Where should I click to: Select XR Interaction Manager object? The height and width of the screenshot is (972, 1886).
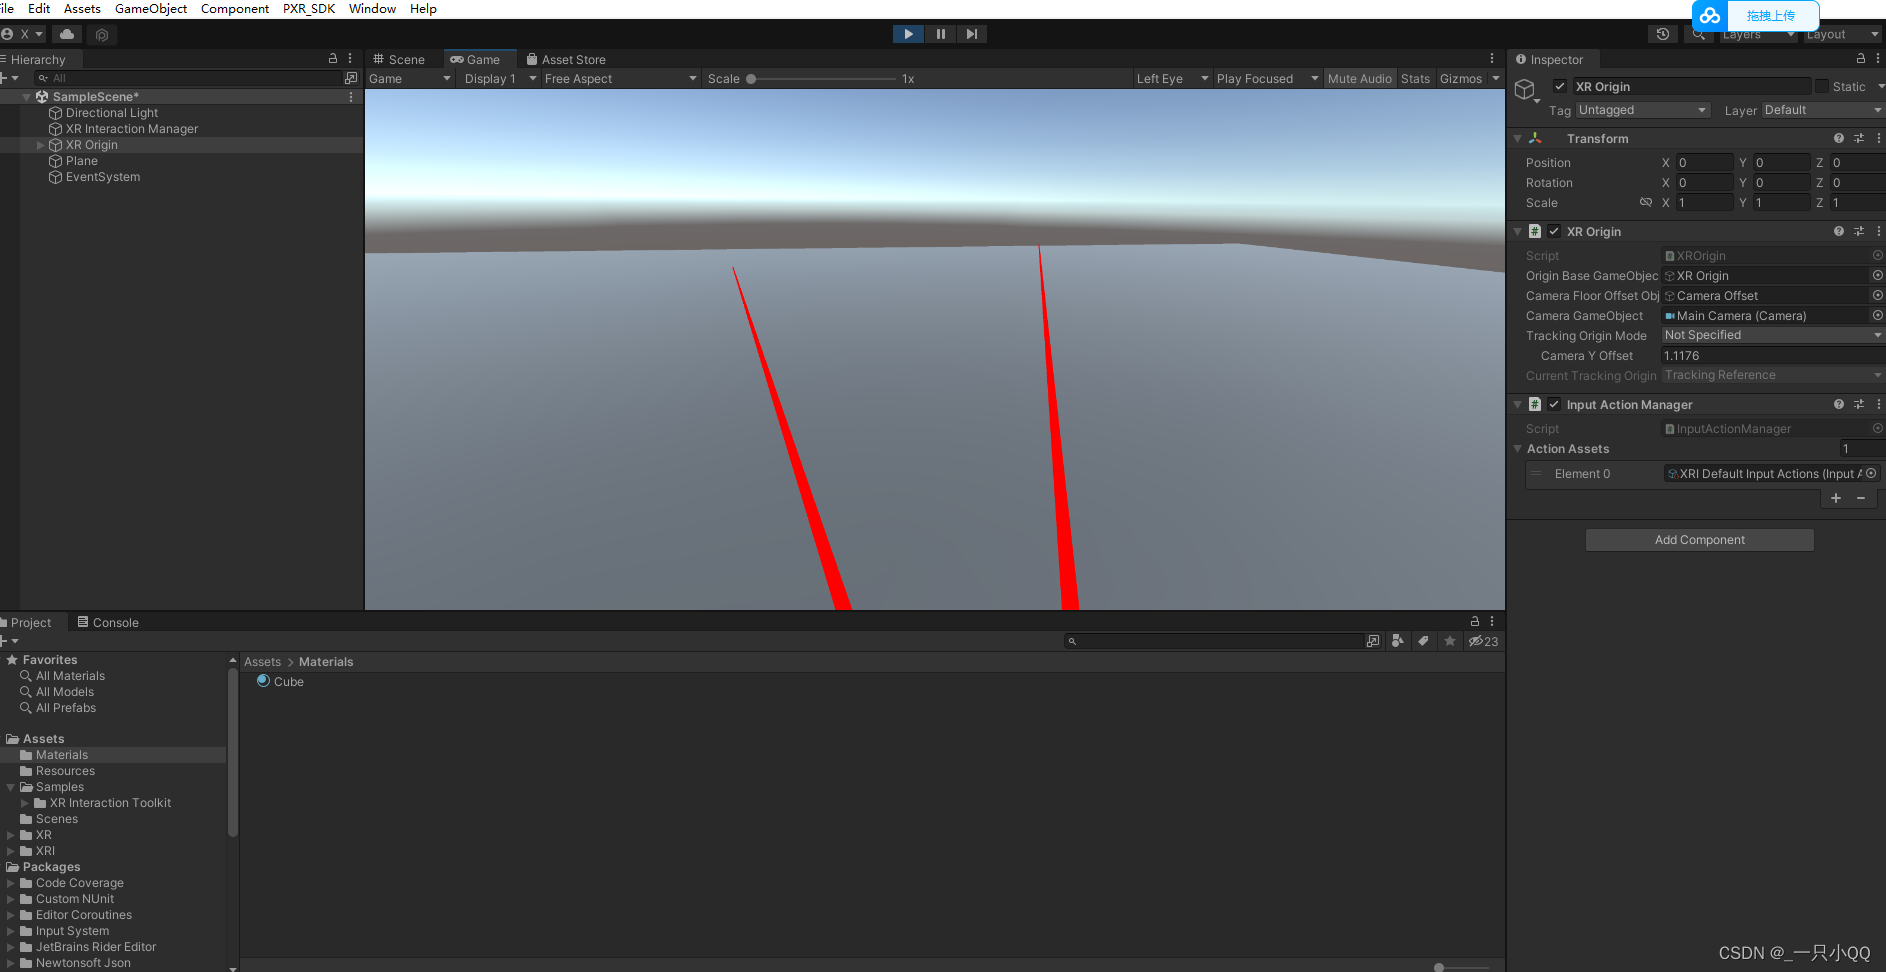(x=131, y=129)
